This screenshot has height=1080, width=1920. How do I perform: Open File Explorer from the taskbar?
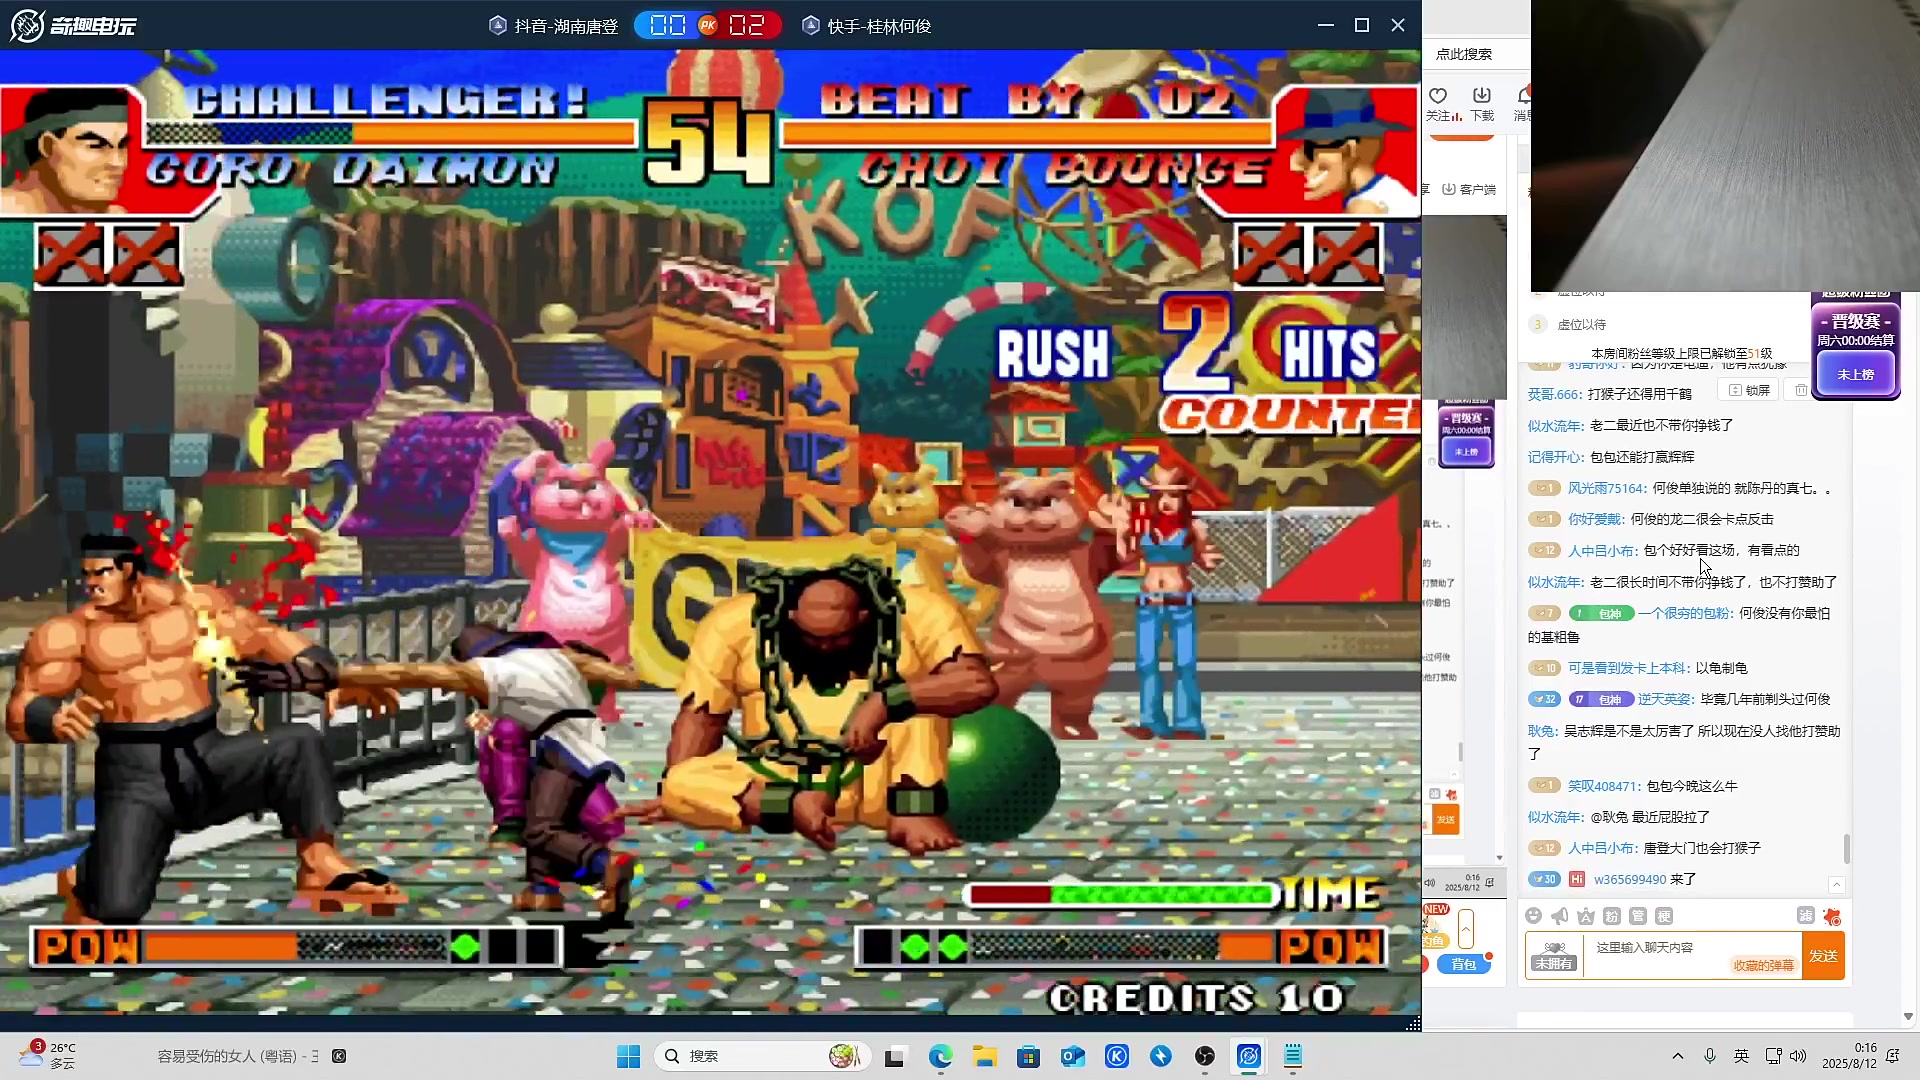click(985, 1056)
